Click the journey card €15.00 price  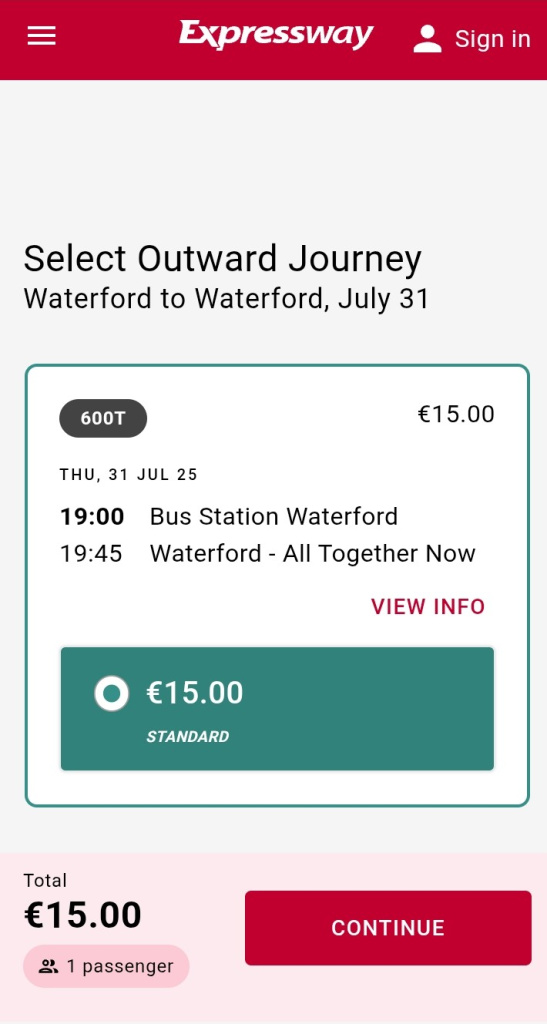(456, 414)
